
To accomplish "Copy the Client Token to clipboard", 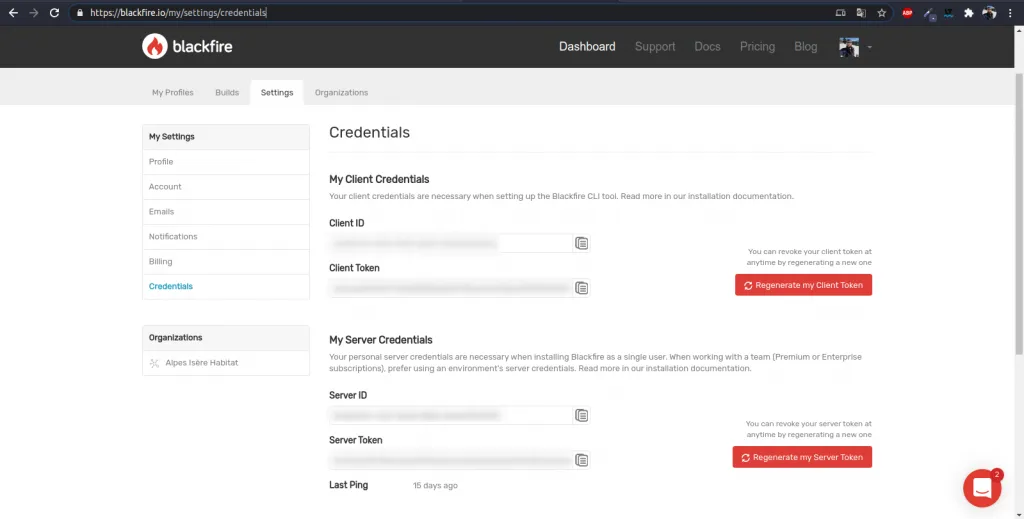I will point(581,288).
